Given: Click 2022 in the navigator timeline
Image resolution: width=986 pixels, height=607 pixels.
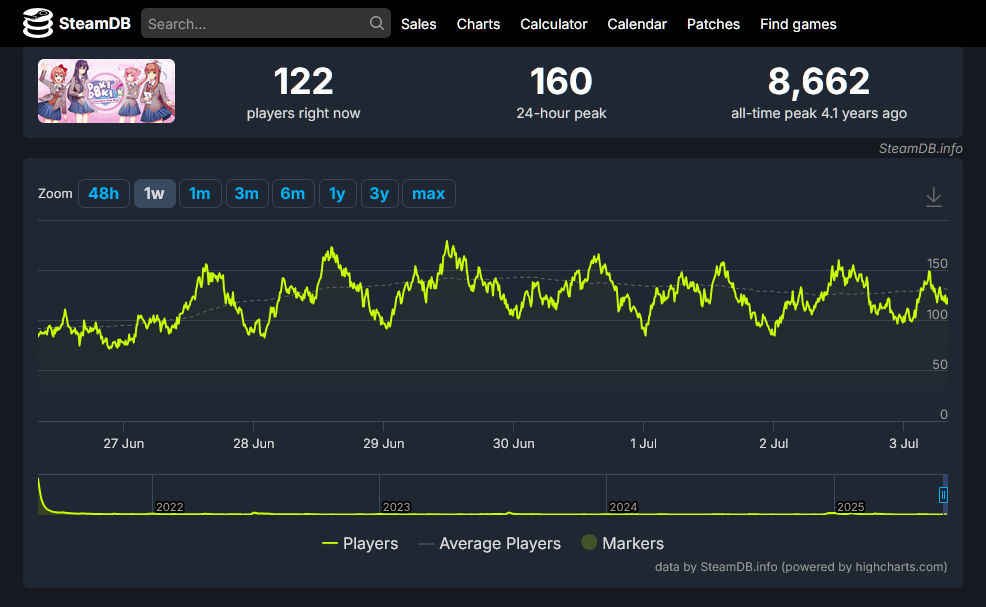Looking at the screenshot, I should (x=170, y=507).
